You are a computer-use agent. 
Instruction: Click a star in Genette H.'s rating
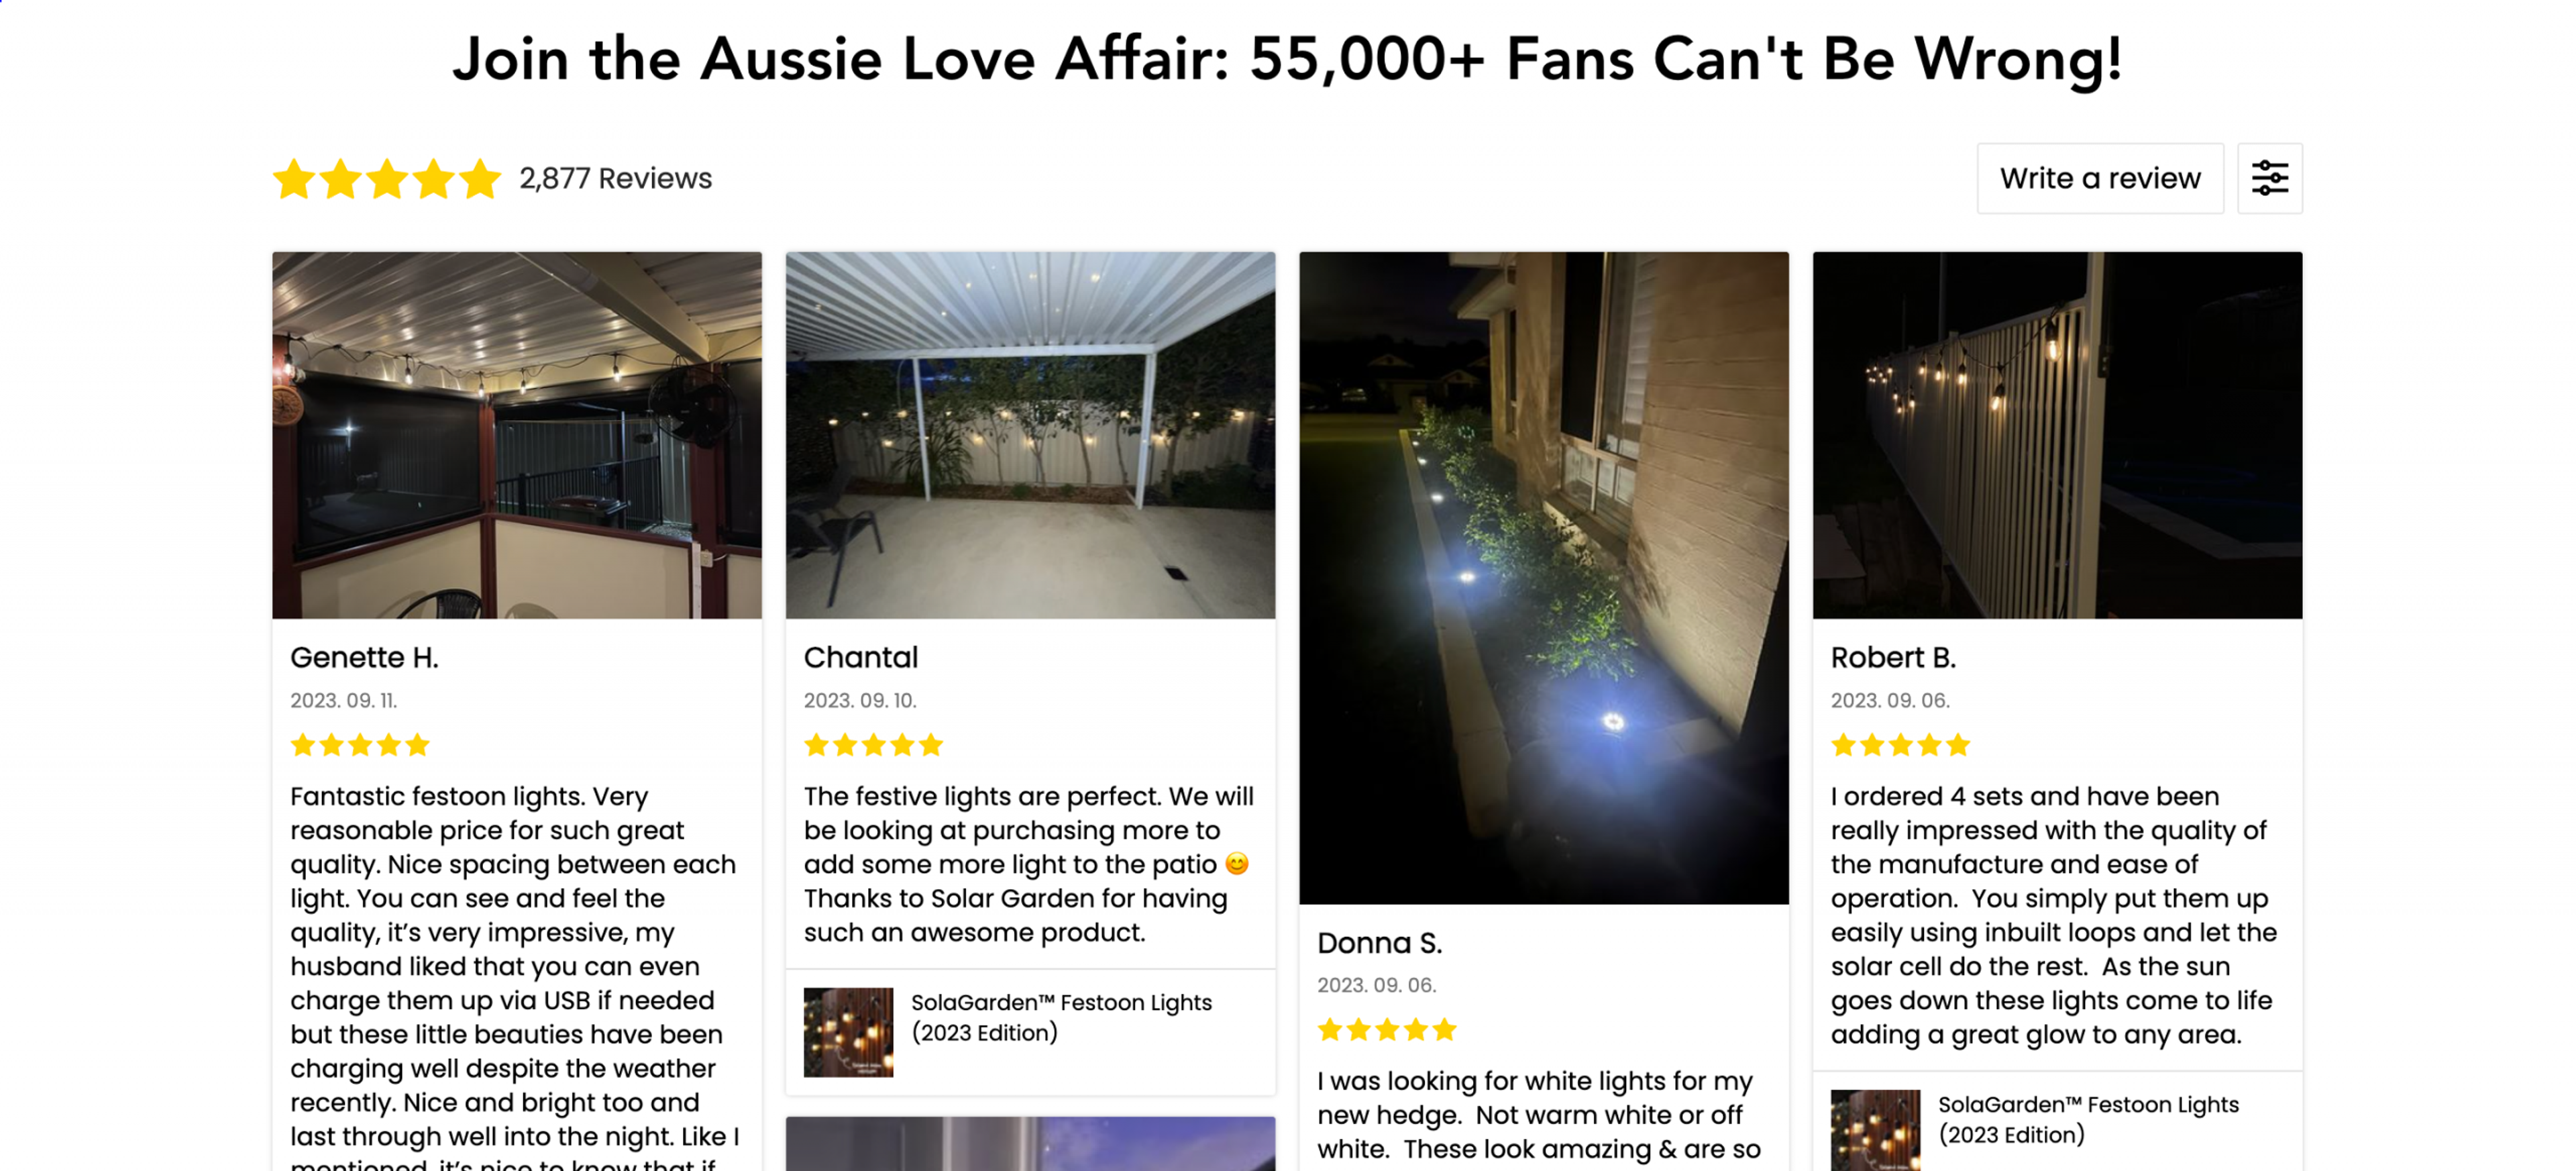[358, 744]
